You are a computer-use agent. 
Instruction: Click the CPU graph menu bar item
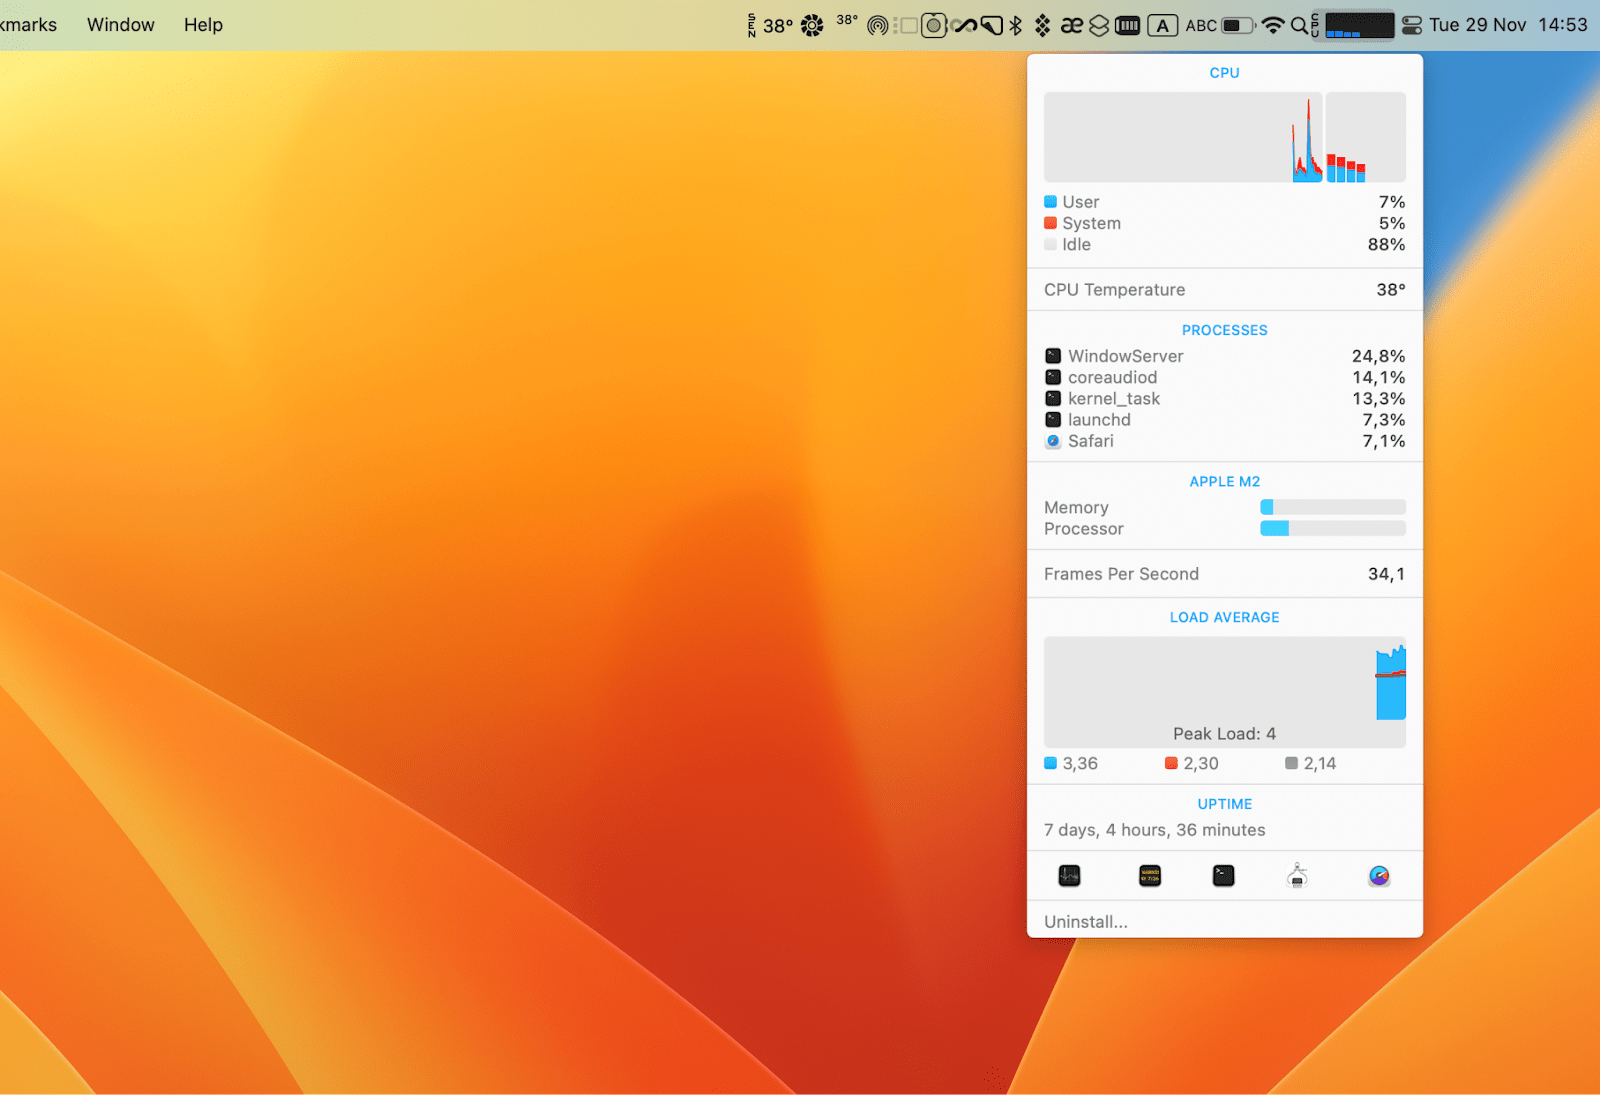point(1353,25)
